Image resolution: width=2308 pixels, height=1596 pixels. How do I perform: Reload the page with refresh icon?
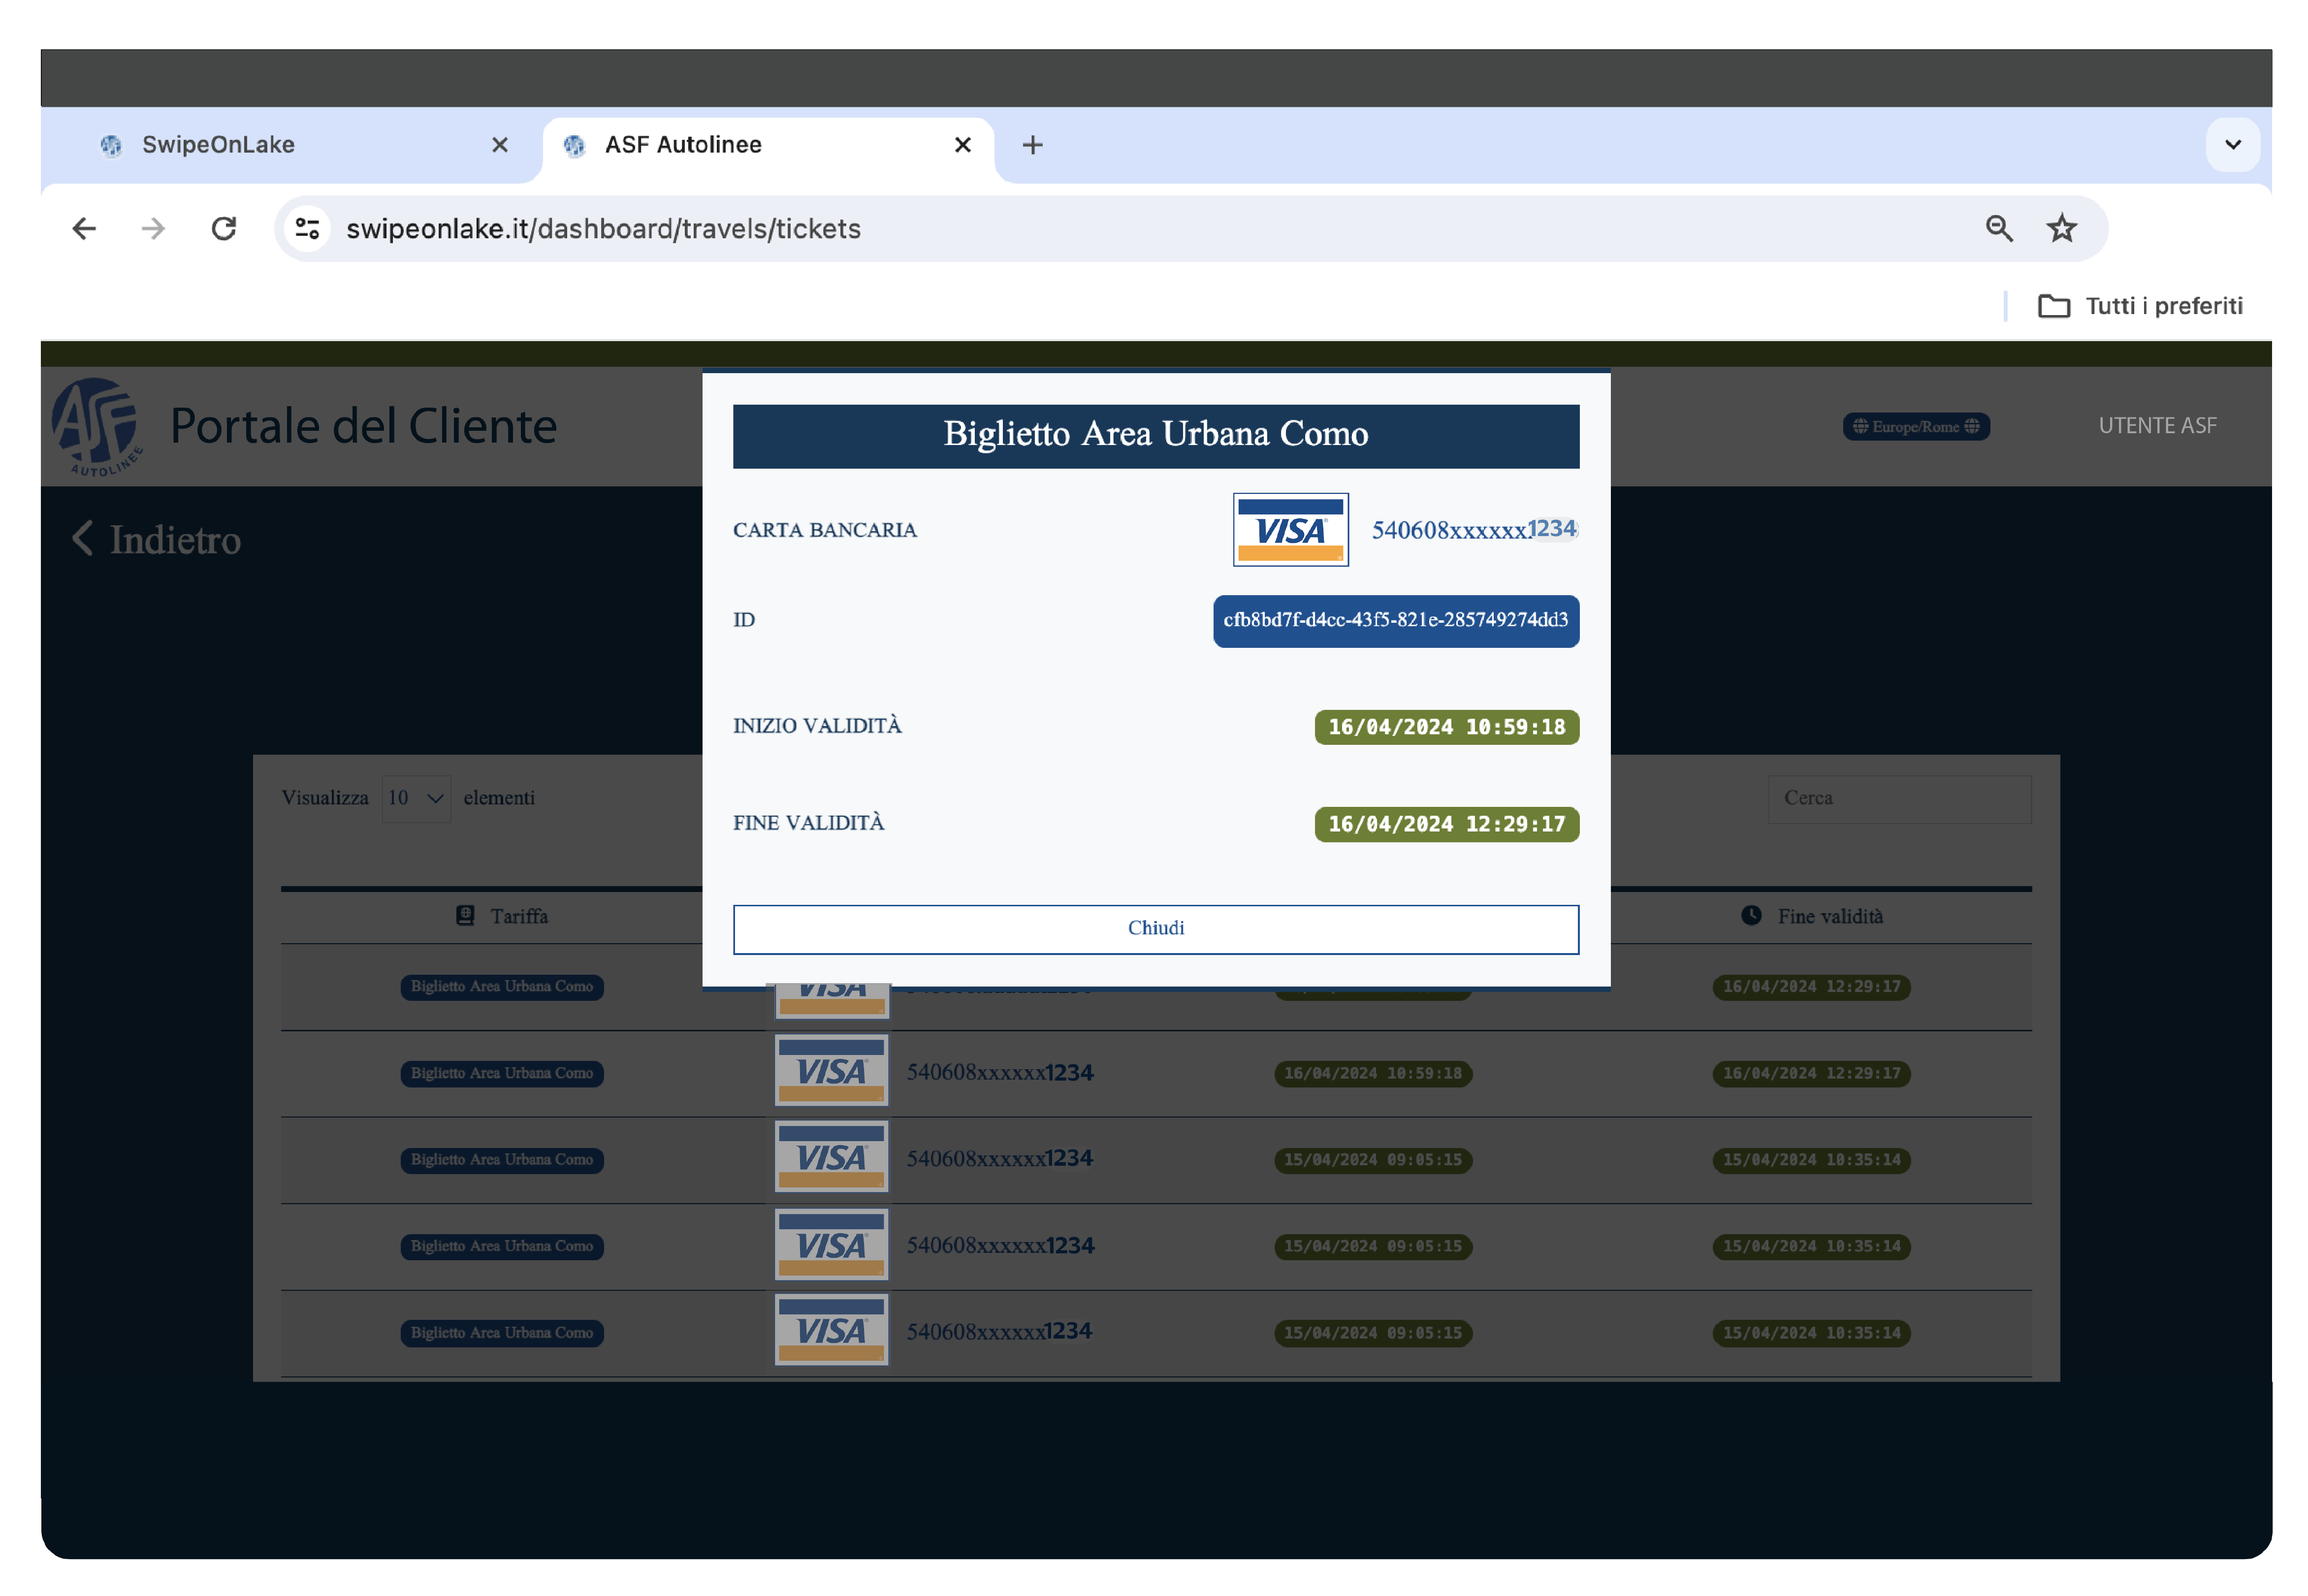click(x=224, y=229)
